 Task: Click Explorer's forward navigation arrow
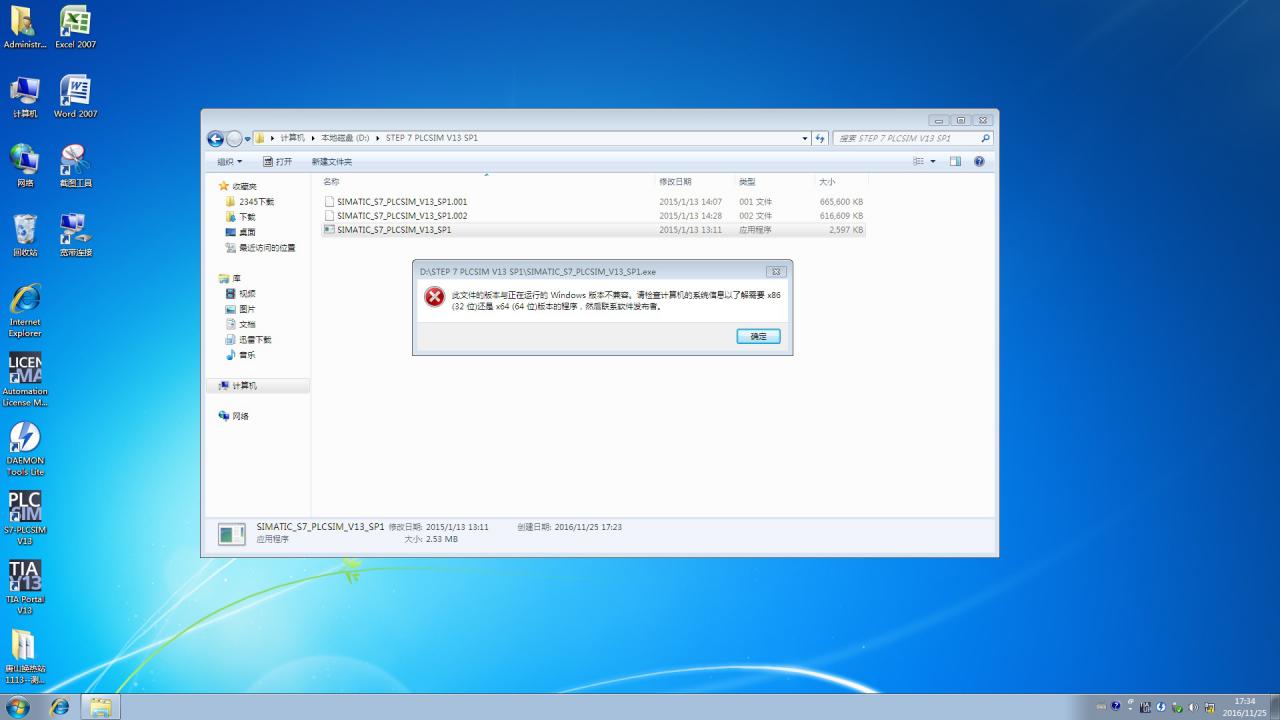click(x=234, y=139)
